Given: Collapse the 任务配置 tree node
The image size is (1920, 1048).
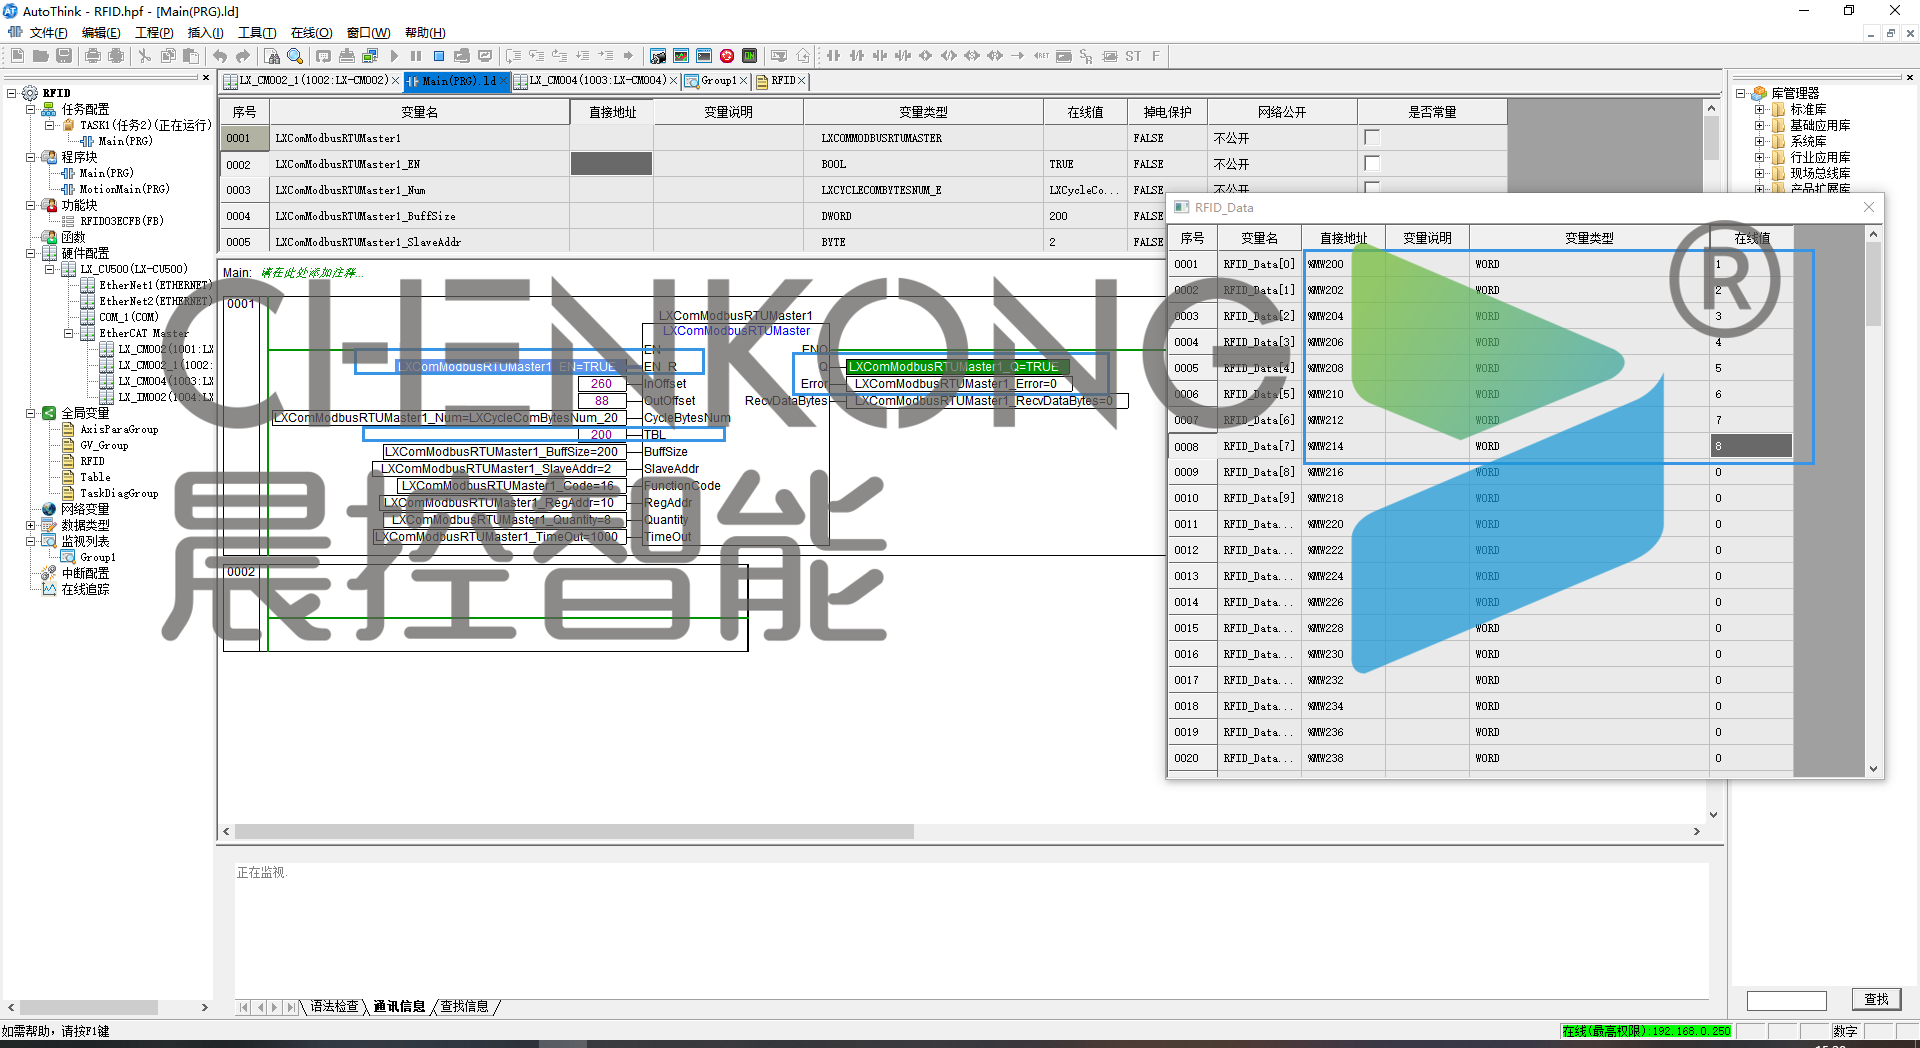Looking at the screenshot, I should [31, 109].
